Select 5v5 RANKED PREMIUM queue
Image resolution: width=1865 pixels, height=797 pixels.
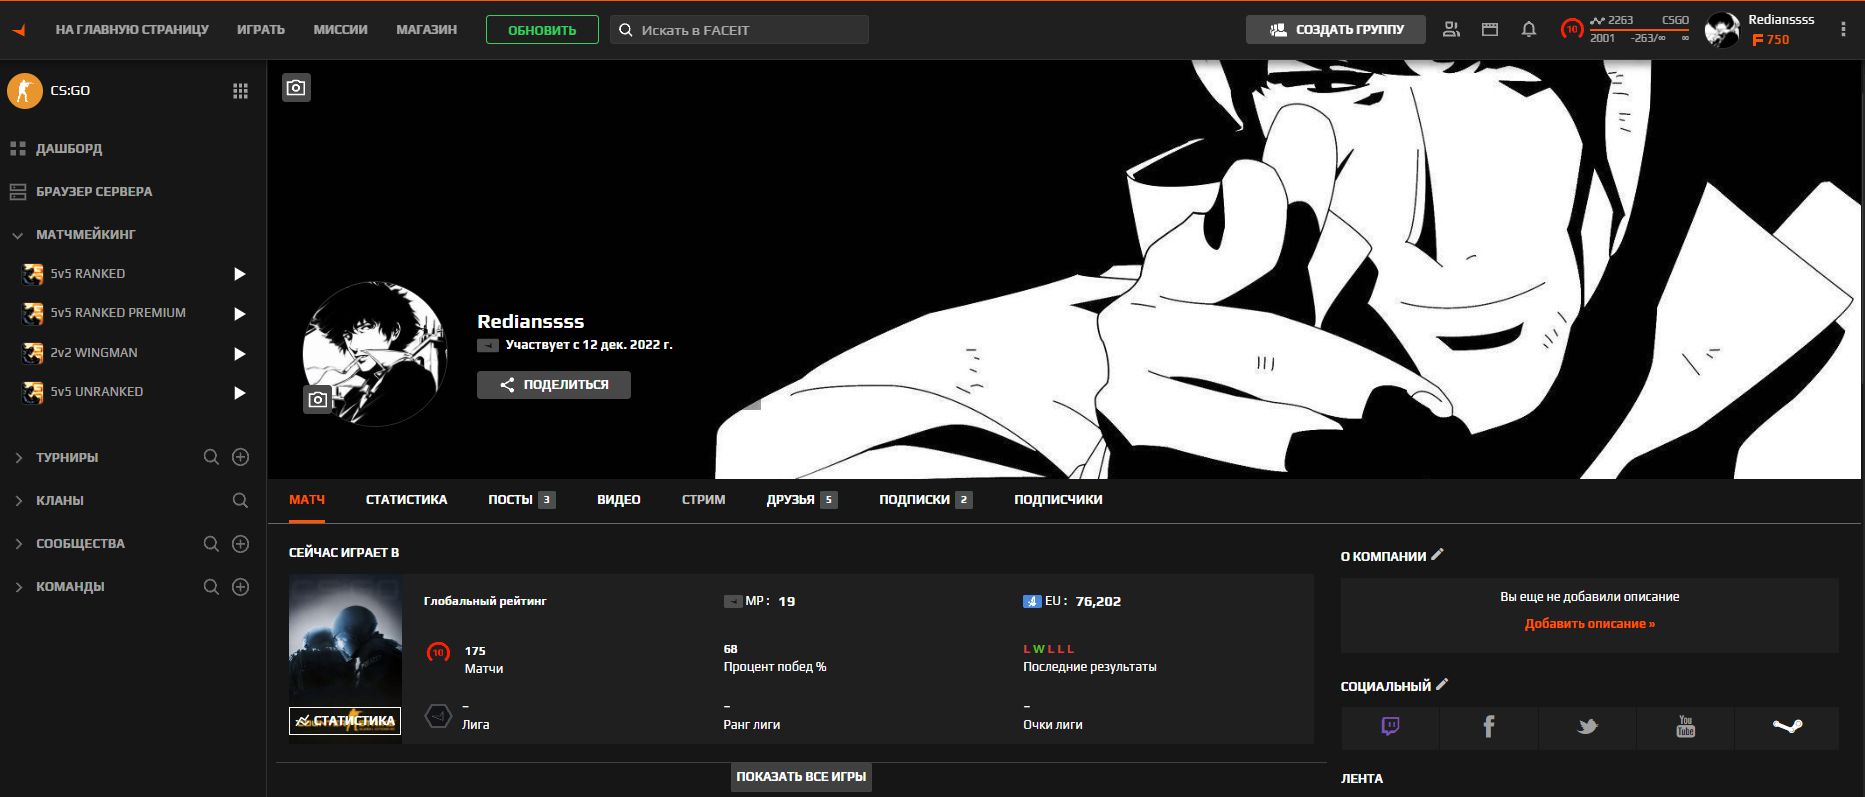[118, 313]
